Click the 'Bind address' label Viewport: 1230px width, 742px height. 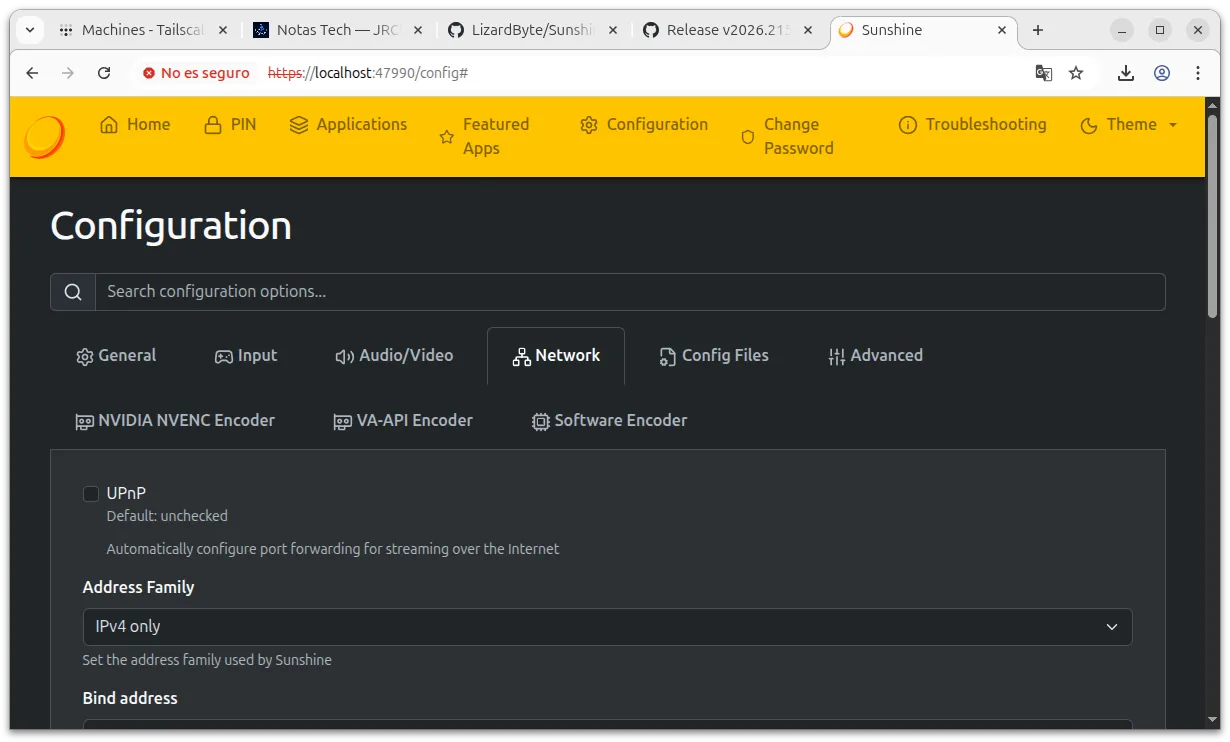(x=130, y=698)
